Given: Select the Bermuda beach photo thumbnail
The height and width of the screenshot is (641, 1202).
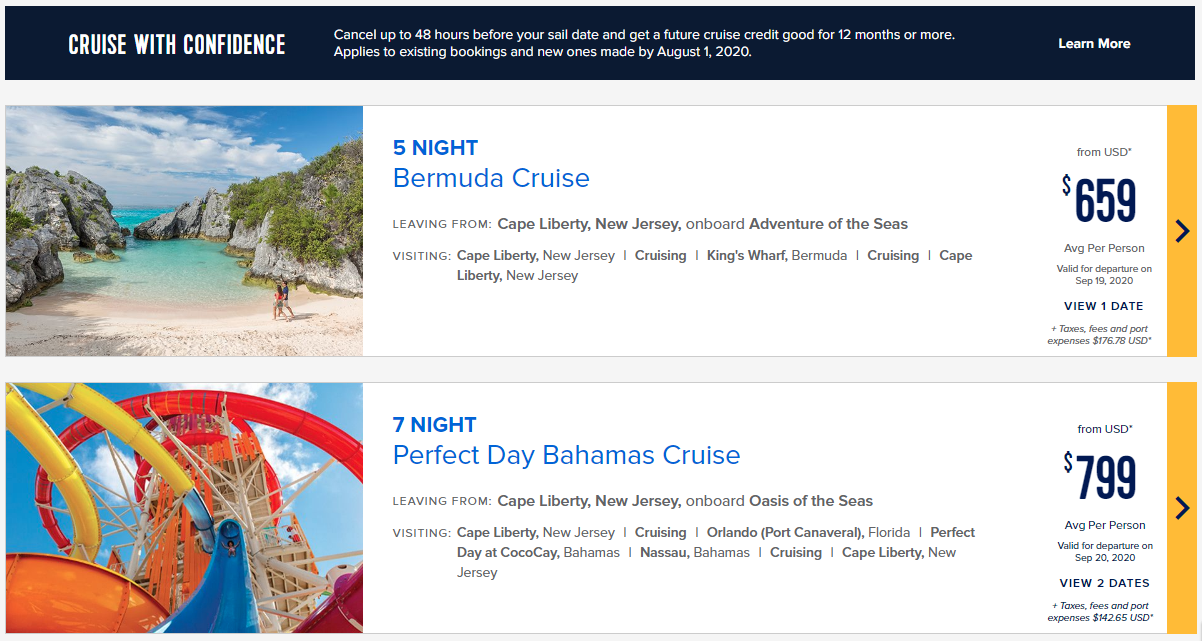Looking at the screenshot, I should tap(184, 231).
